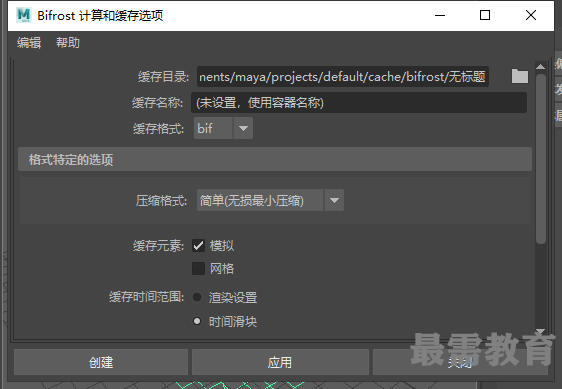
Task: Maximize the Bifrost options window
Action: point(485,15)
